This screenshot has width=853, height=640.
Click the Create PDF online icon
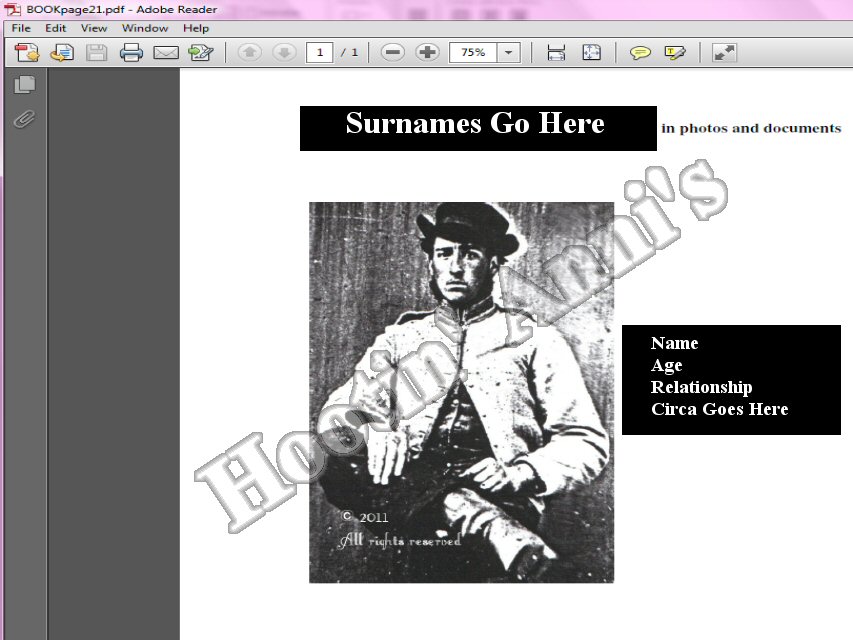pos(27,53)
